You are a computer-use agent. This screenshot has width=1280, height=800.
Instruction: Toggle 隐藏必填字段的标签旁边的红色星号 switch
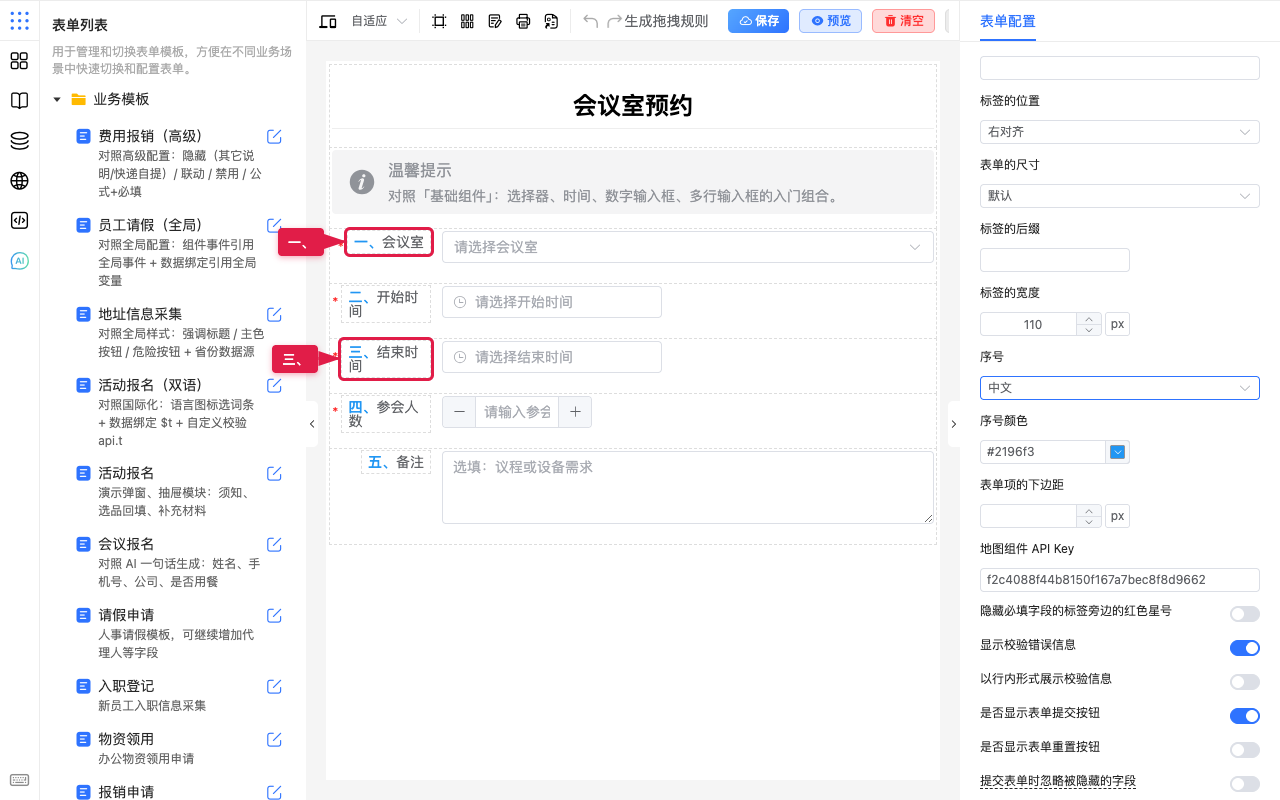(x=1245, y=614)
